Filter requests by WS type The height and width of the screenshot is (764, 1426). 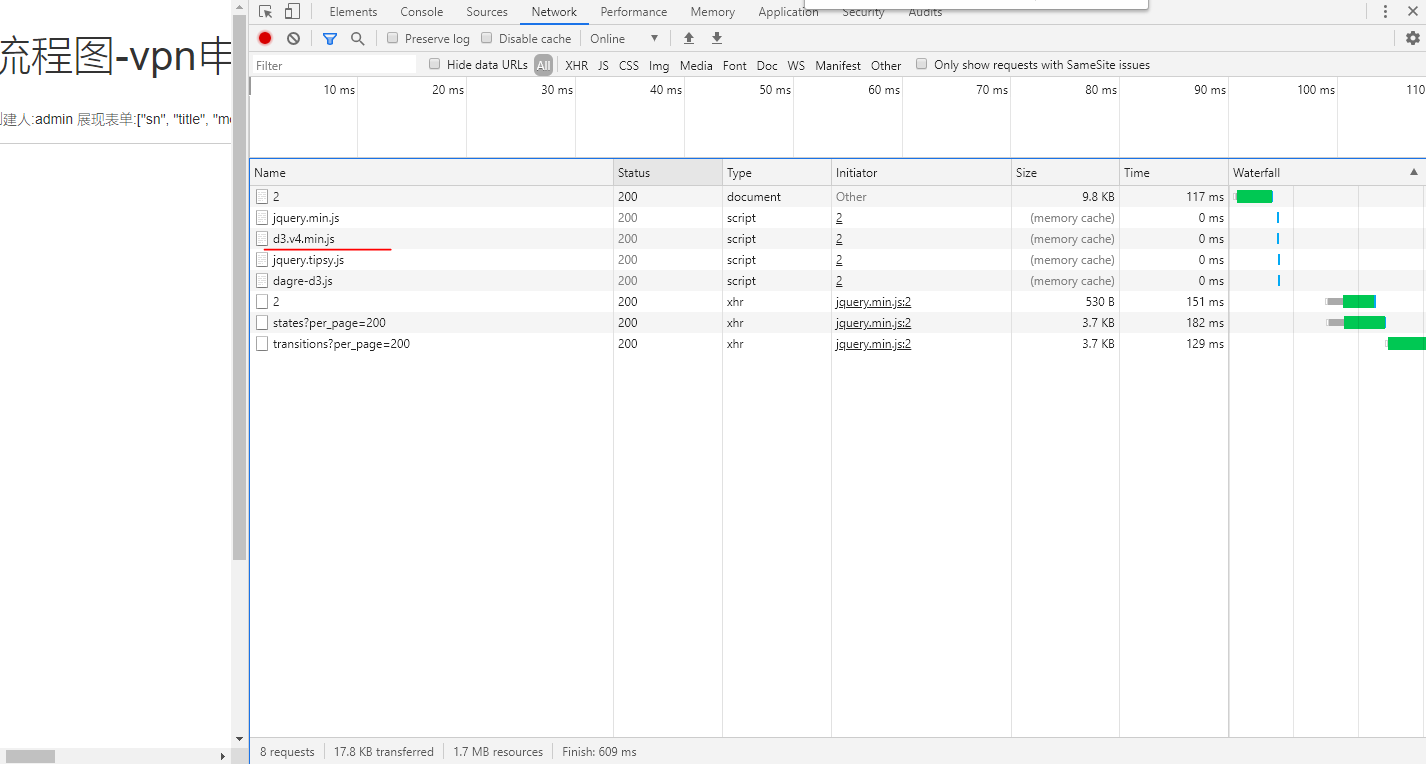[796, 65]
